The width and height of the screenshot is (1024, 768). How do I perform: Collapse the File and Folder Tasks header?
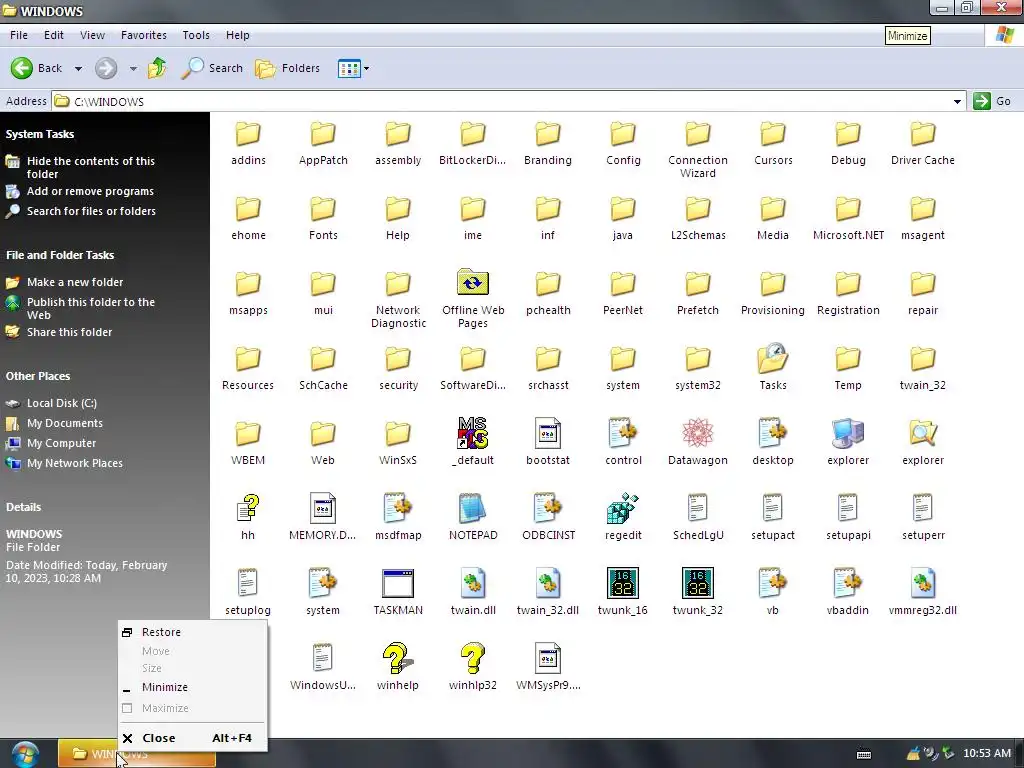coord(60,255)
